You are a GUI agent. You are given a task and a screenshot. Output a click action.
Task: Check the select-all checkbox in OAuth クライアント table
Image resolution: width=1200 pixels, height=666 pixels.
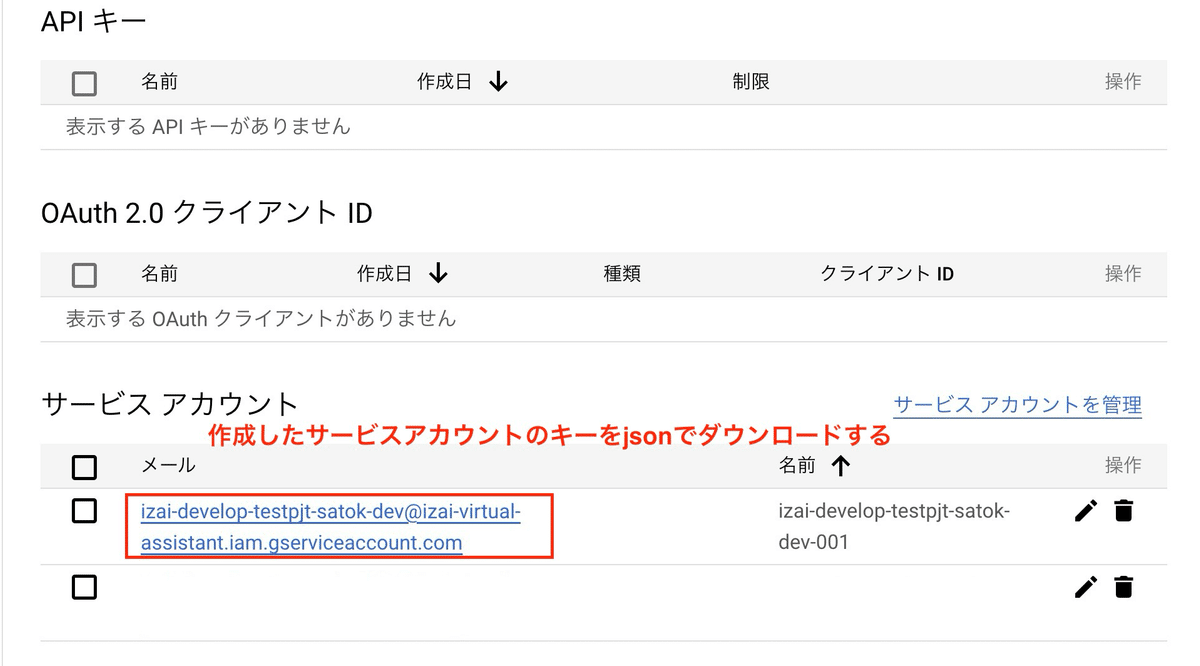click(x=84, y=274)
